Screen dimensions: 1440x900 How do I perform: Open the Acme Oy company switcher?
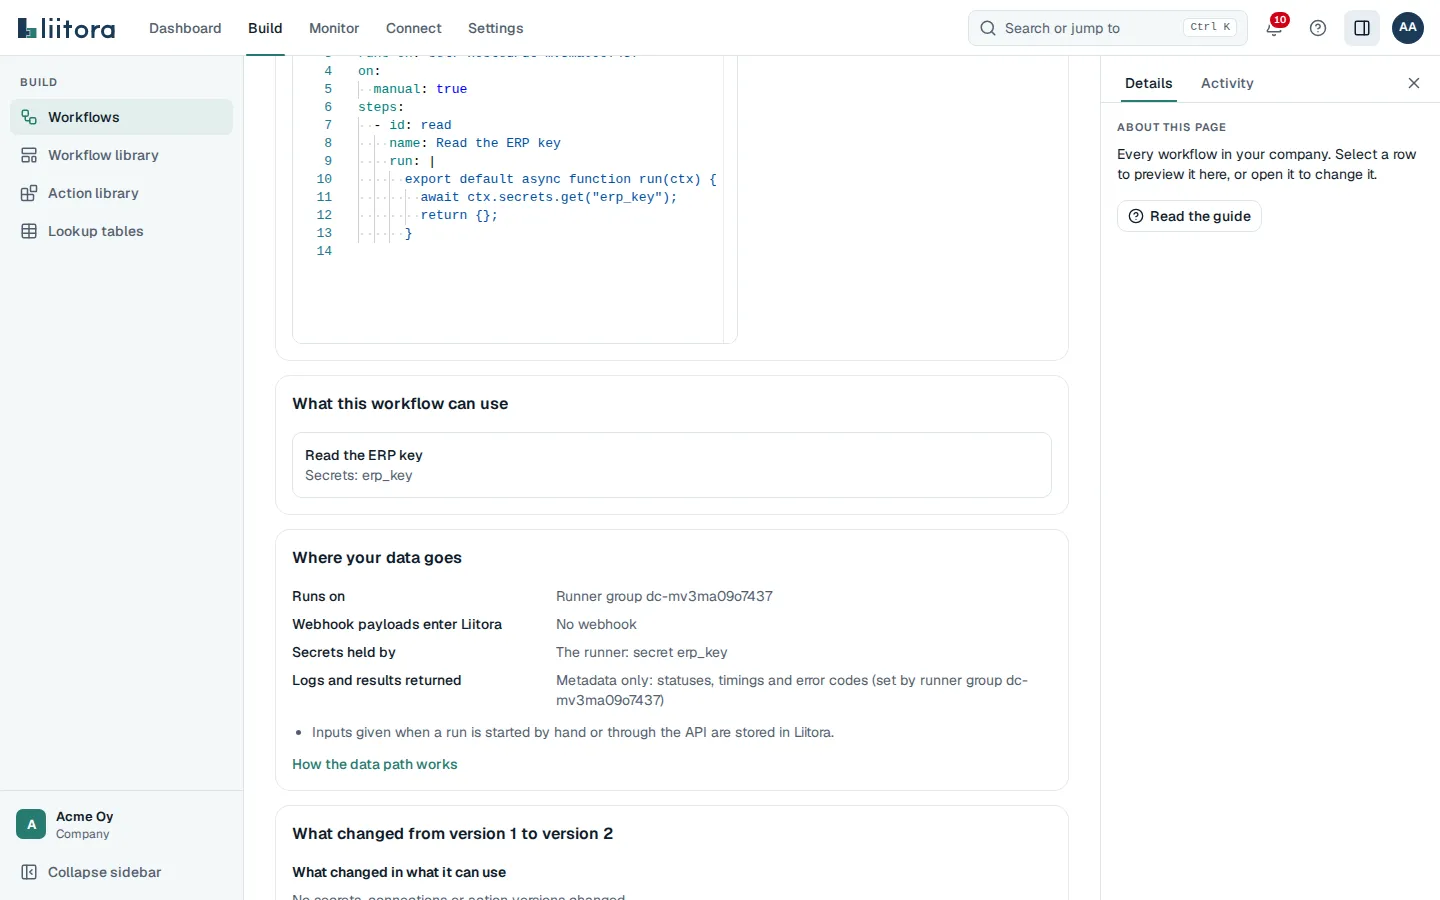tap(121, 824)
